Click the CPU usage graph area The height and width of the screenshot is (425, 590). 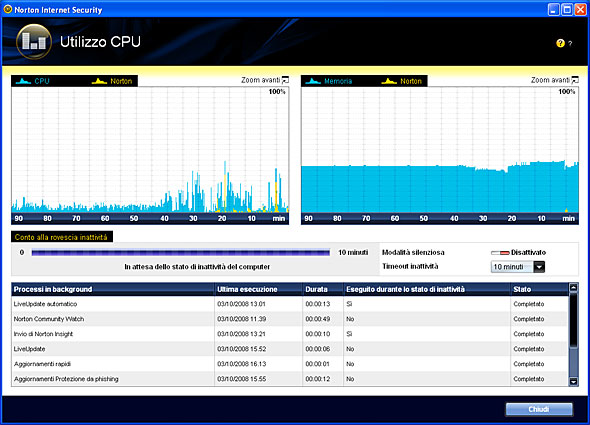pos(150,150)
